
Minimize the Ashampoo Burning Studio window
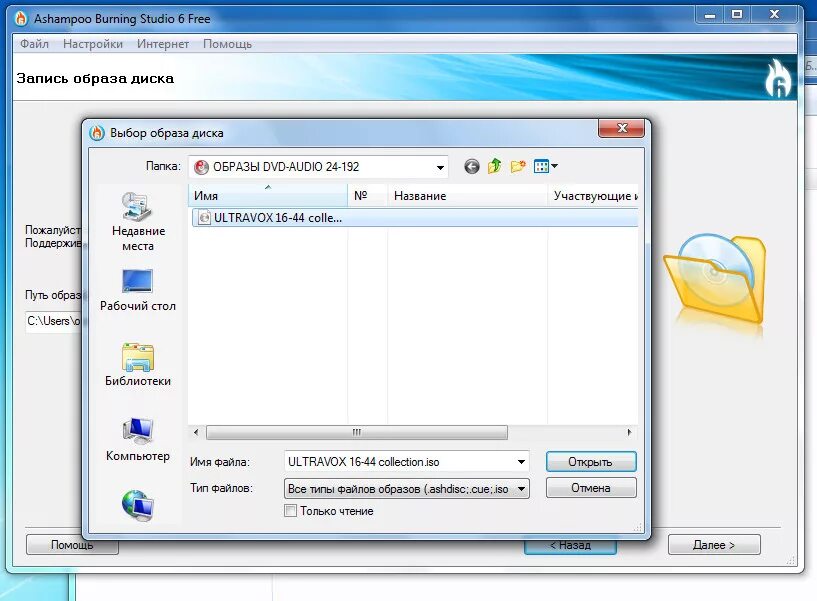click(x=710, y=15)
